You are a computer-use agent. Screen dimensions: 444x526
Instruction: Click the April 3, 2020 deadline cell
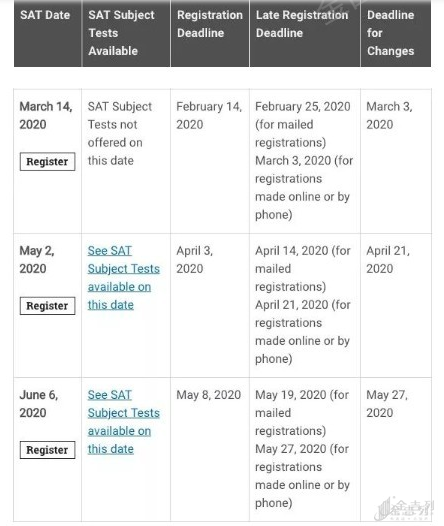195,260
